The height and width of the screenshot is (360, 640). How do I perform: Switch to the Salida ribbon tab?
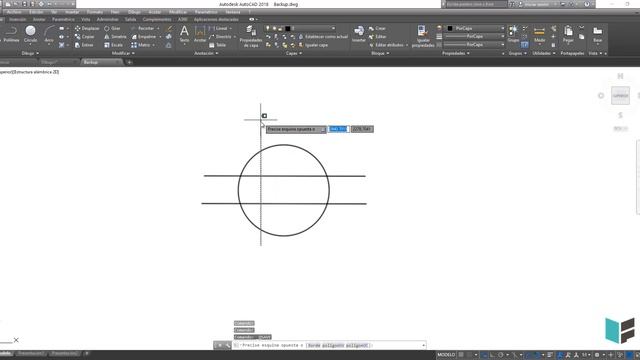click(x=130, y=20)
